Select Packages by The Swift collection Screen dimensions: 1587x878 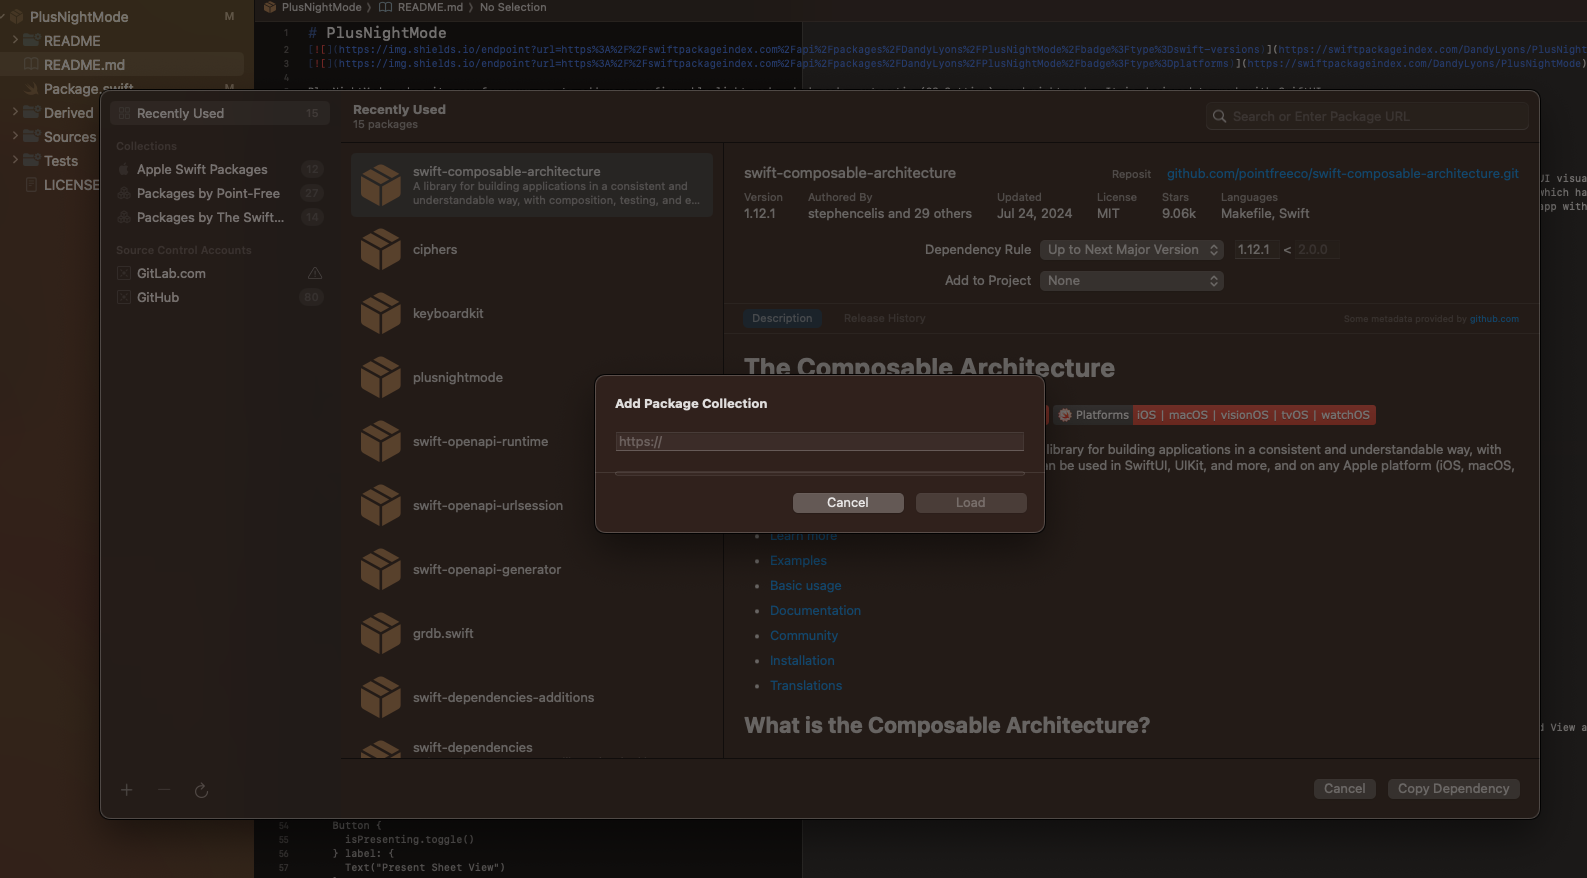219,217
